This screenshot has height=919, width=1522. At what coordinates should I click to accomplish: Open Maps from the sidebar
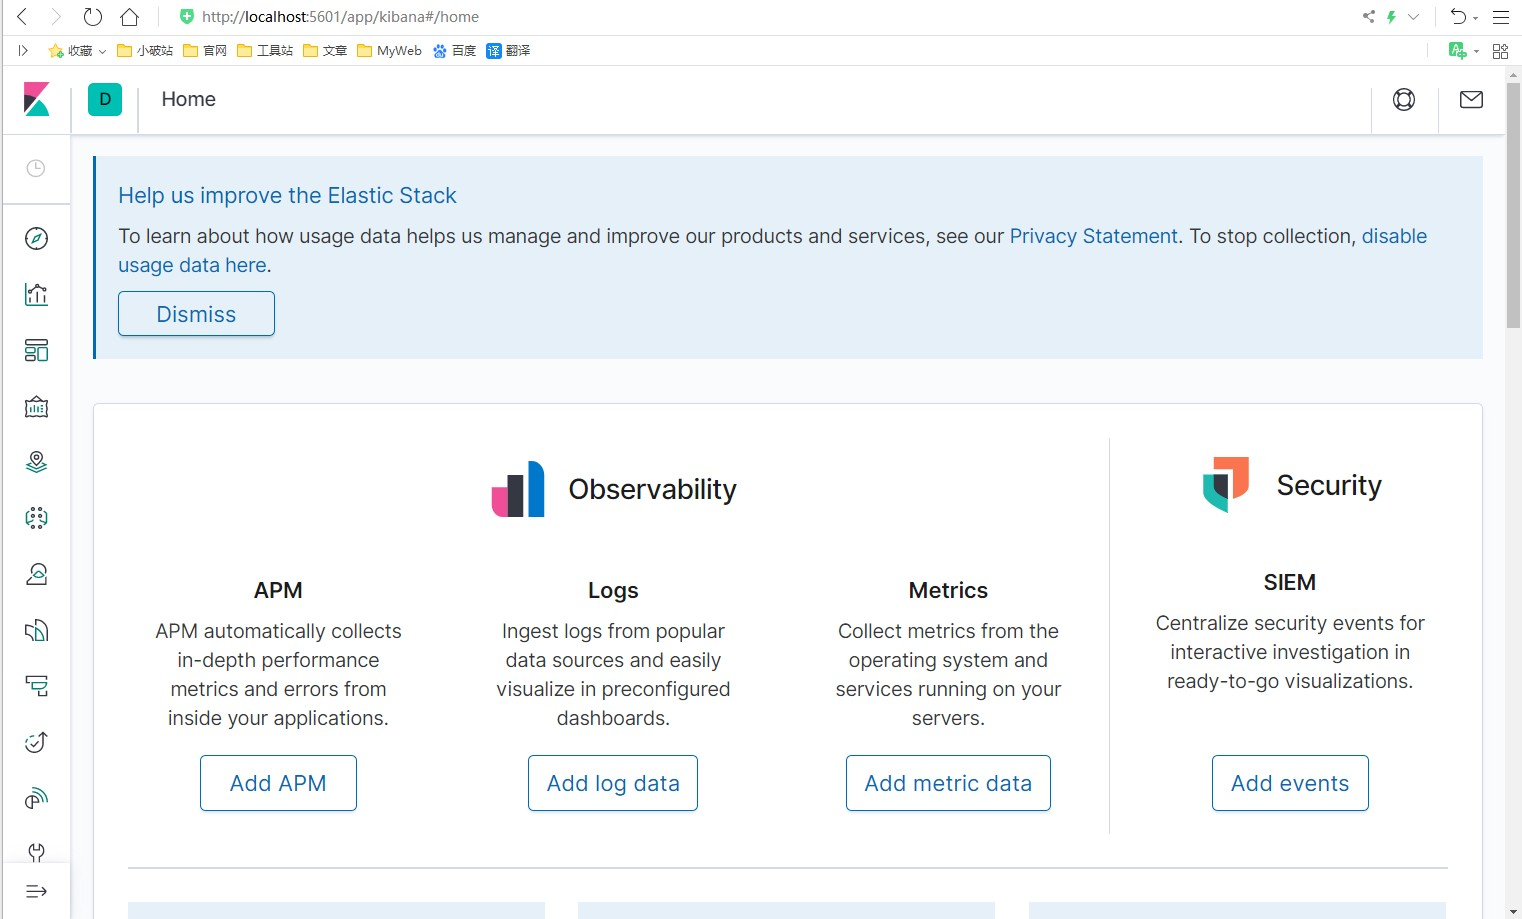(x=36, y=462)
